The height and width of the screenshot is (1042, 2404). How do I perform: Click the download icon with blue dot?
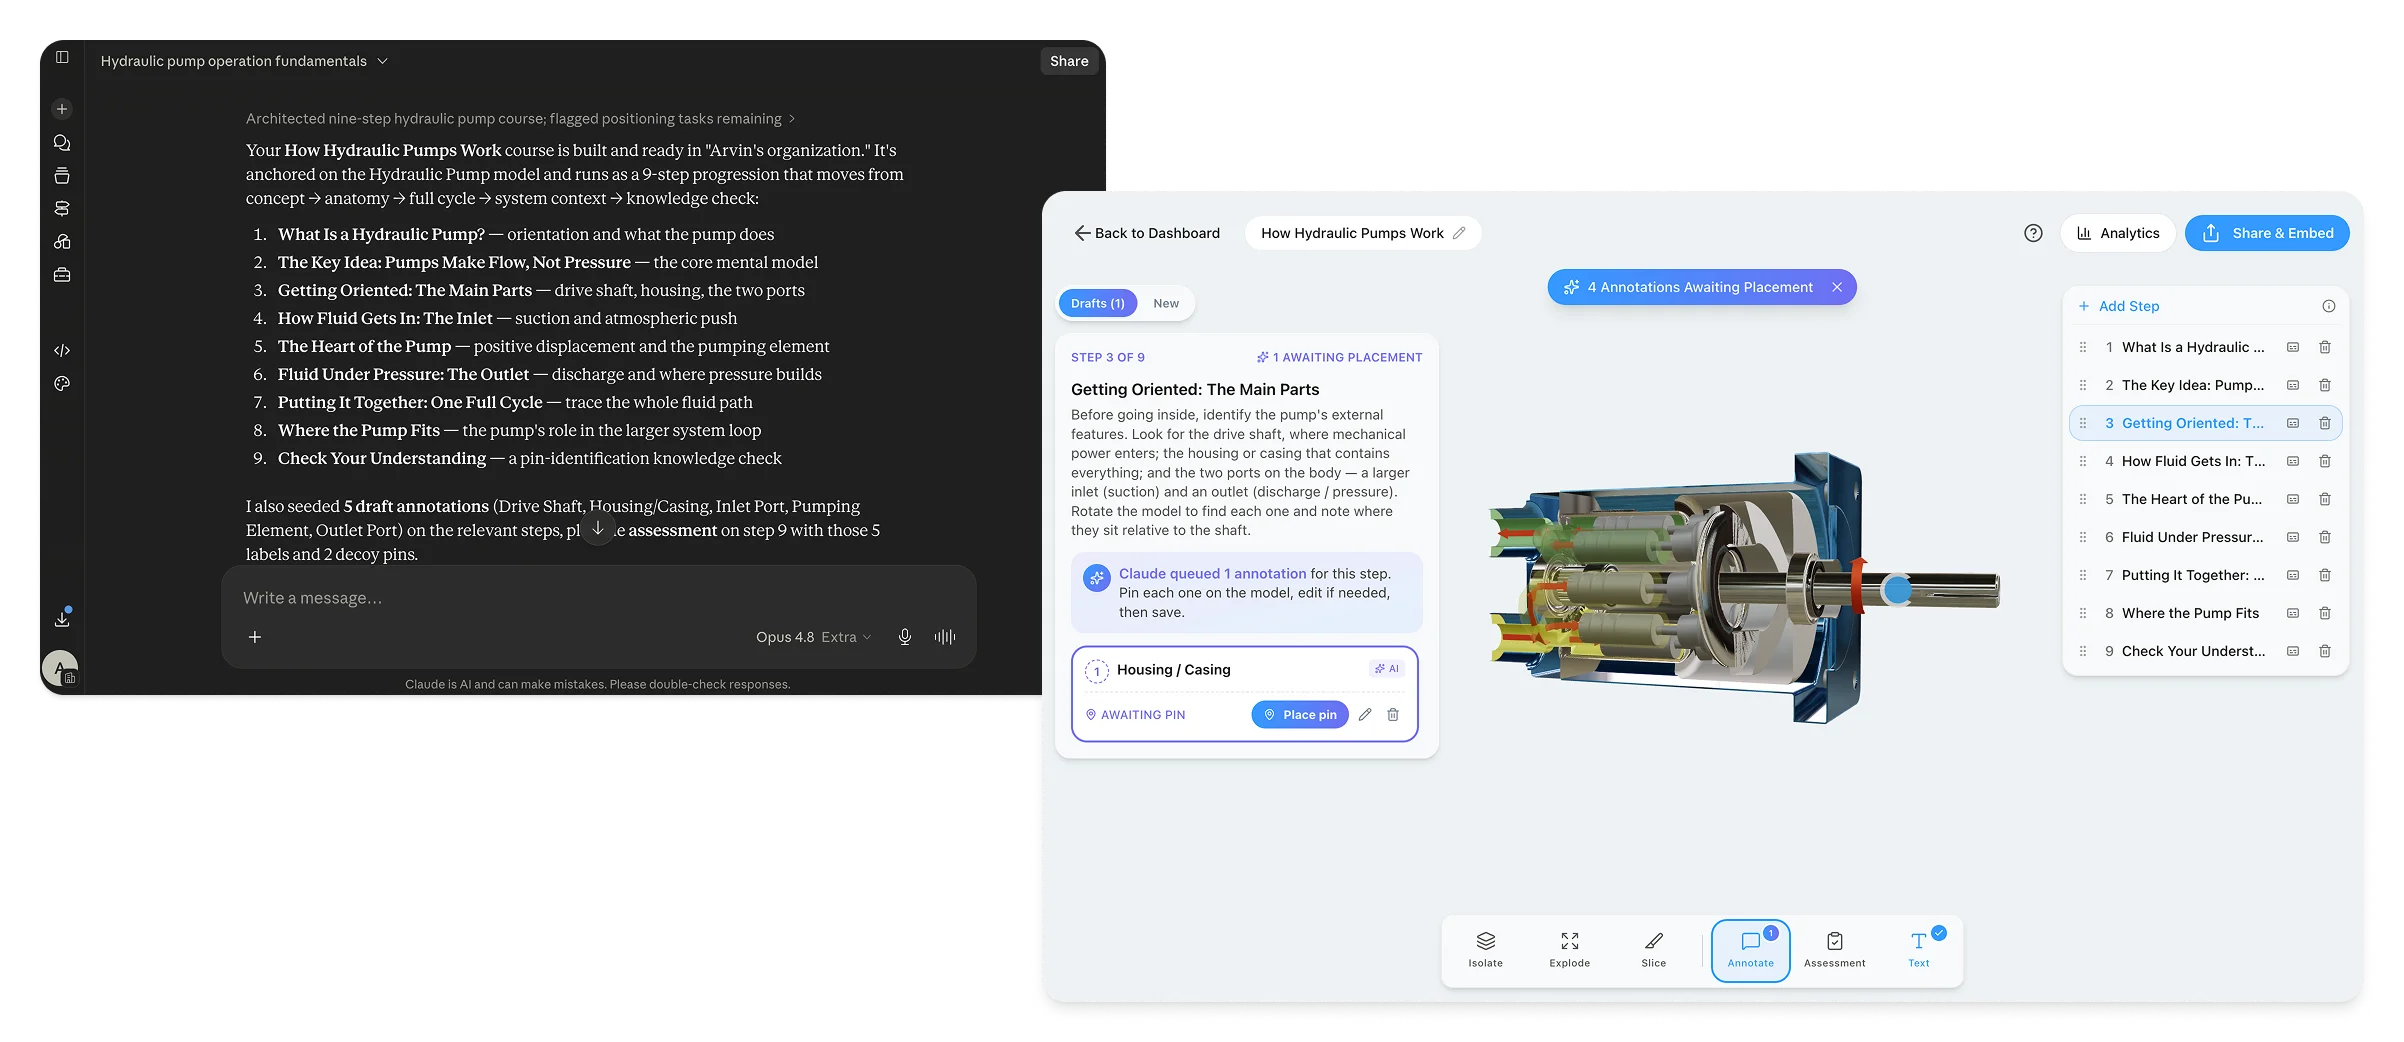(x=62, y=618)
